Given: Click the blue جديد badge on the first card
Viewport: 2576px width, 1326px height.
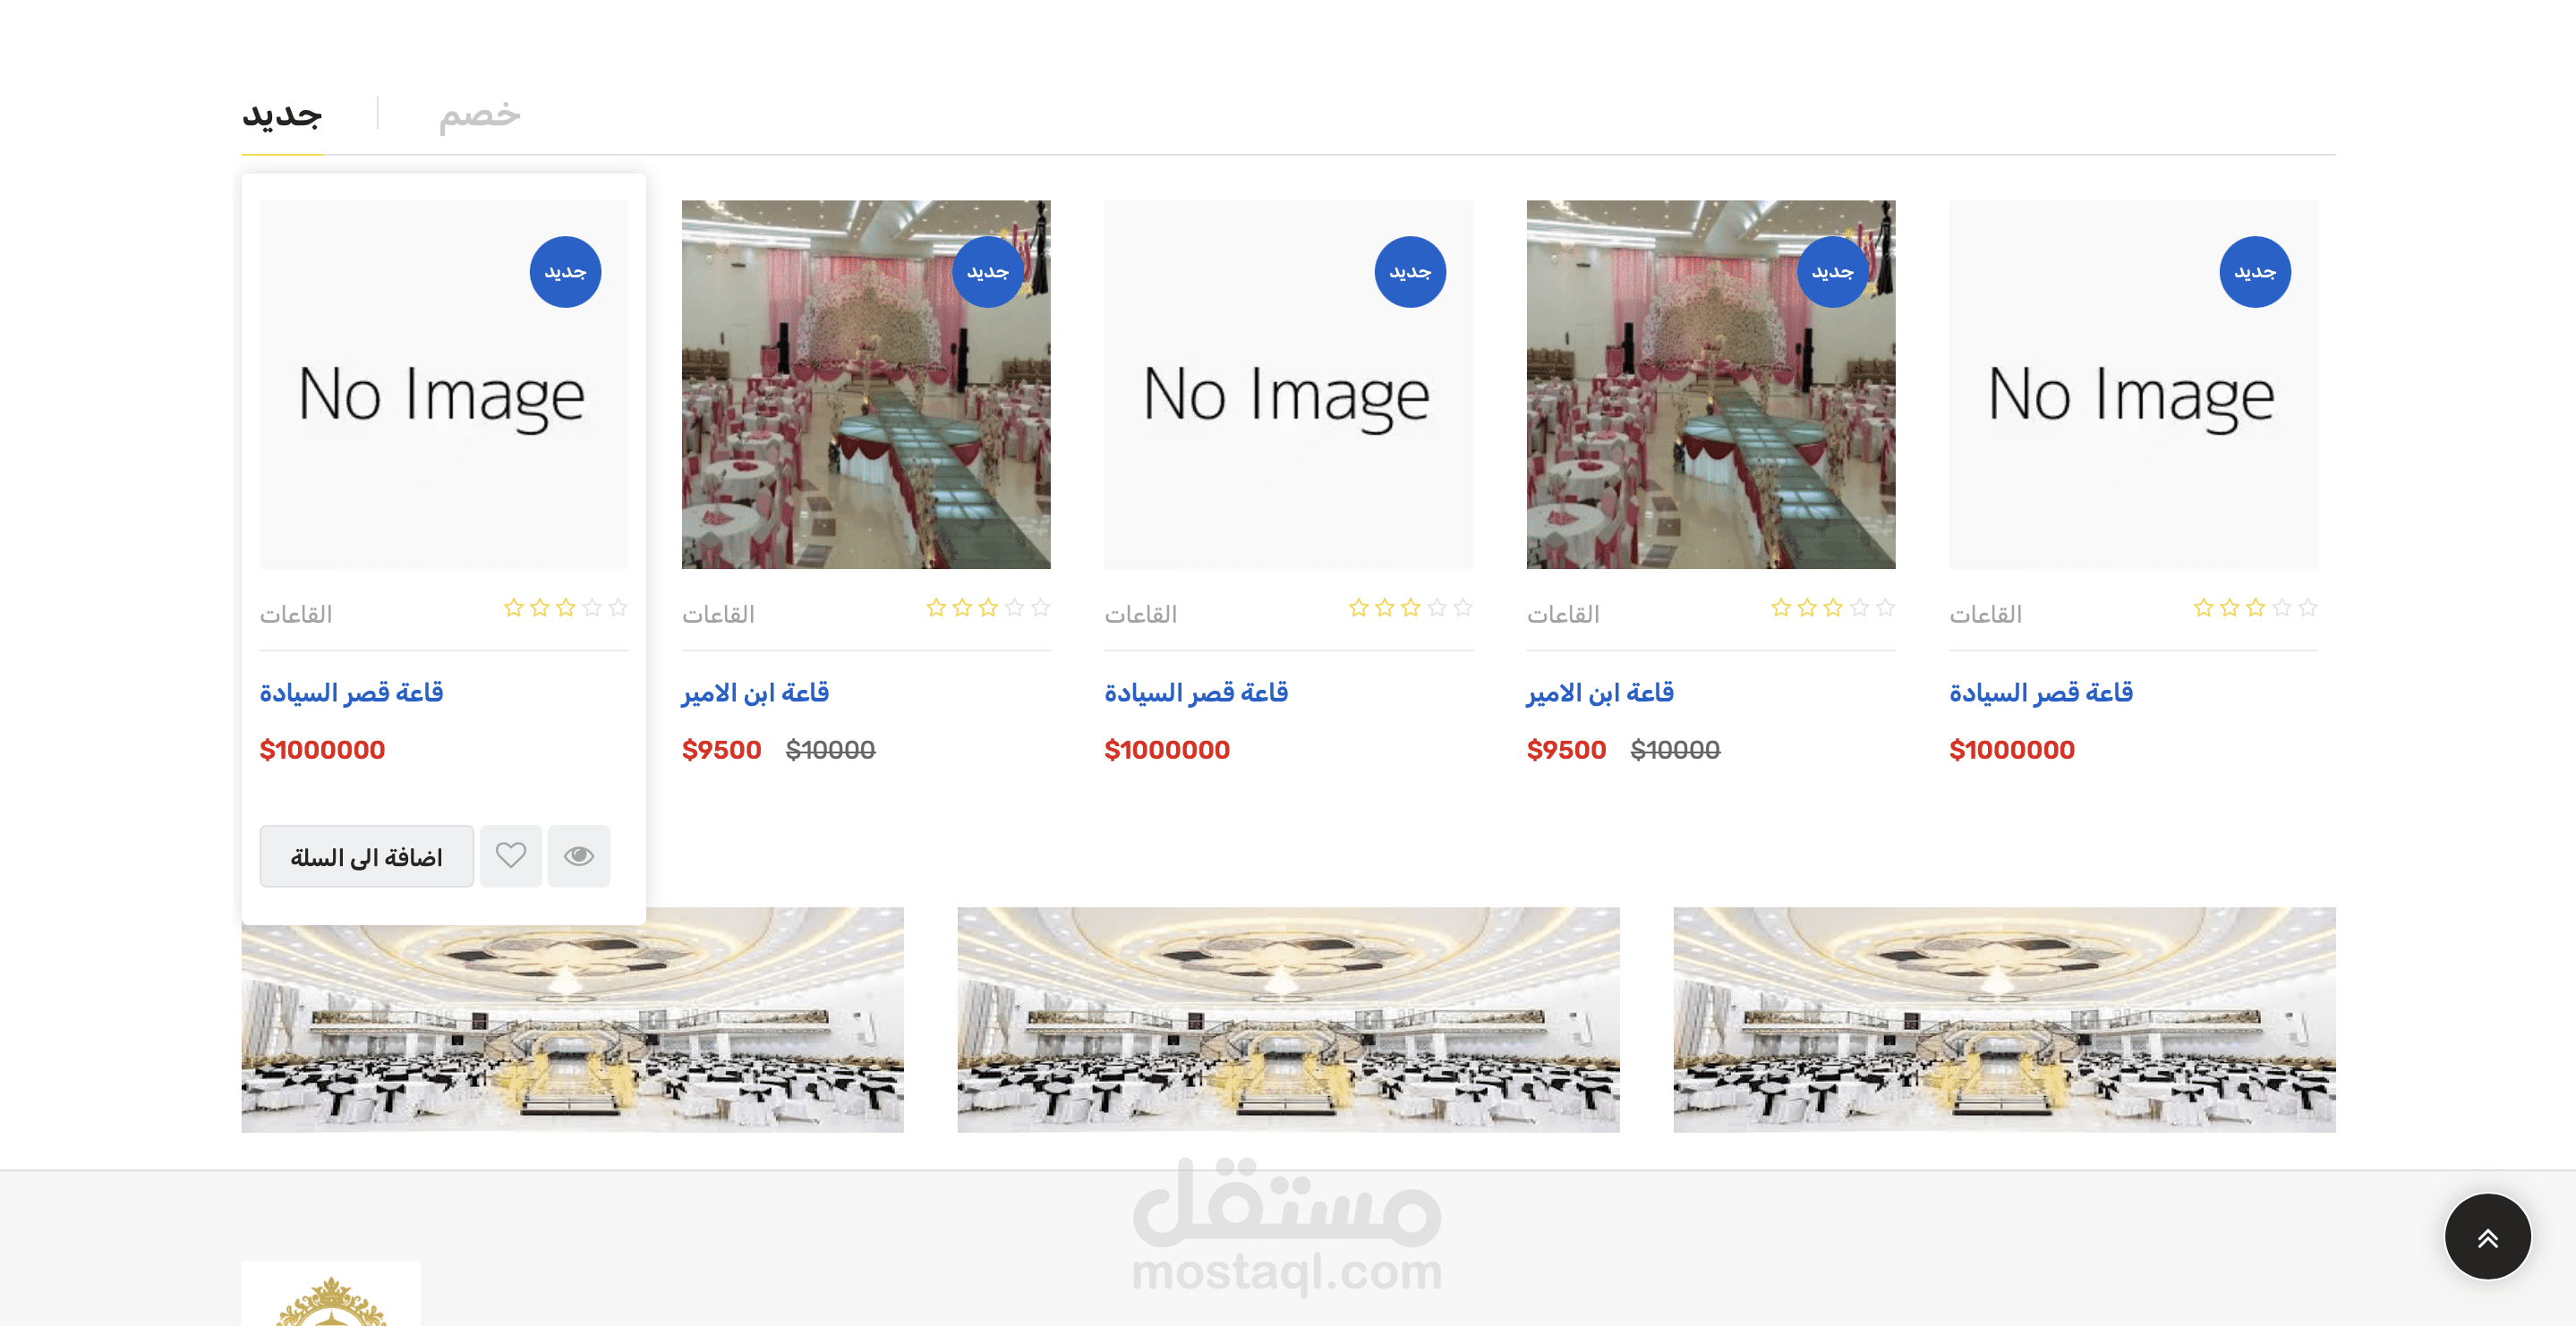Looking at the screenshot, I should (x=565, y=272).
